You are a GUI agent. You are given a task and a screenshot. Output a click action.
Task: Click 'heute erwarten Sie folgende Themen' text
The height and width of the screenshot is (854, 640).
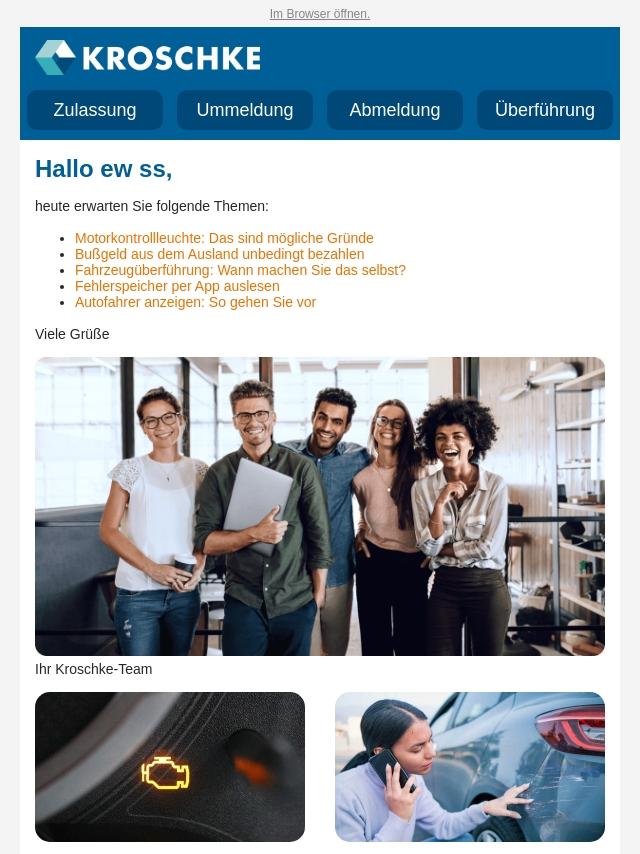(x=152, y=206)
